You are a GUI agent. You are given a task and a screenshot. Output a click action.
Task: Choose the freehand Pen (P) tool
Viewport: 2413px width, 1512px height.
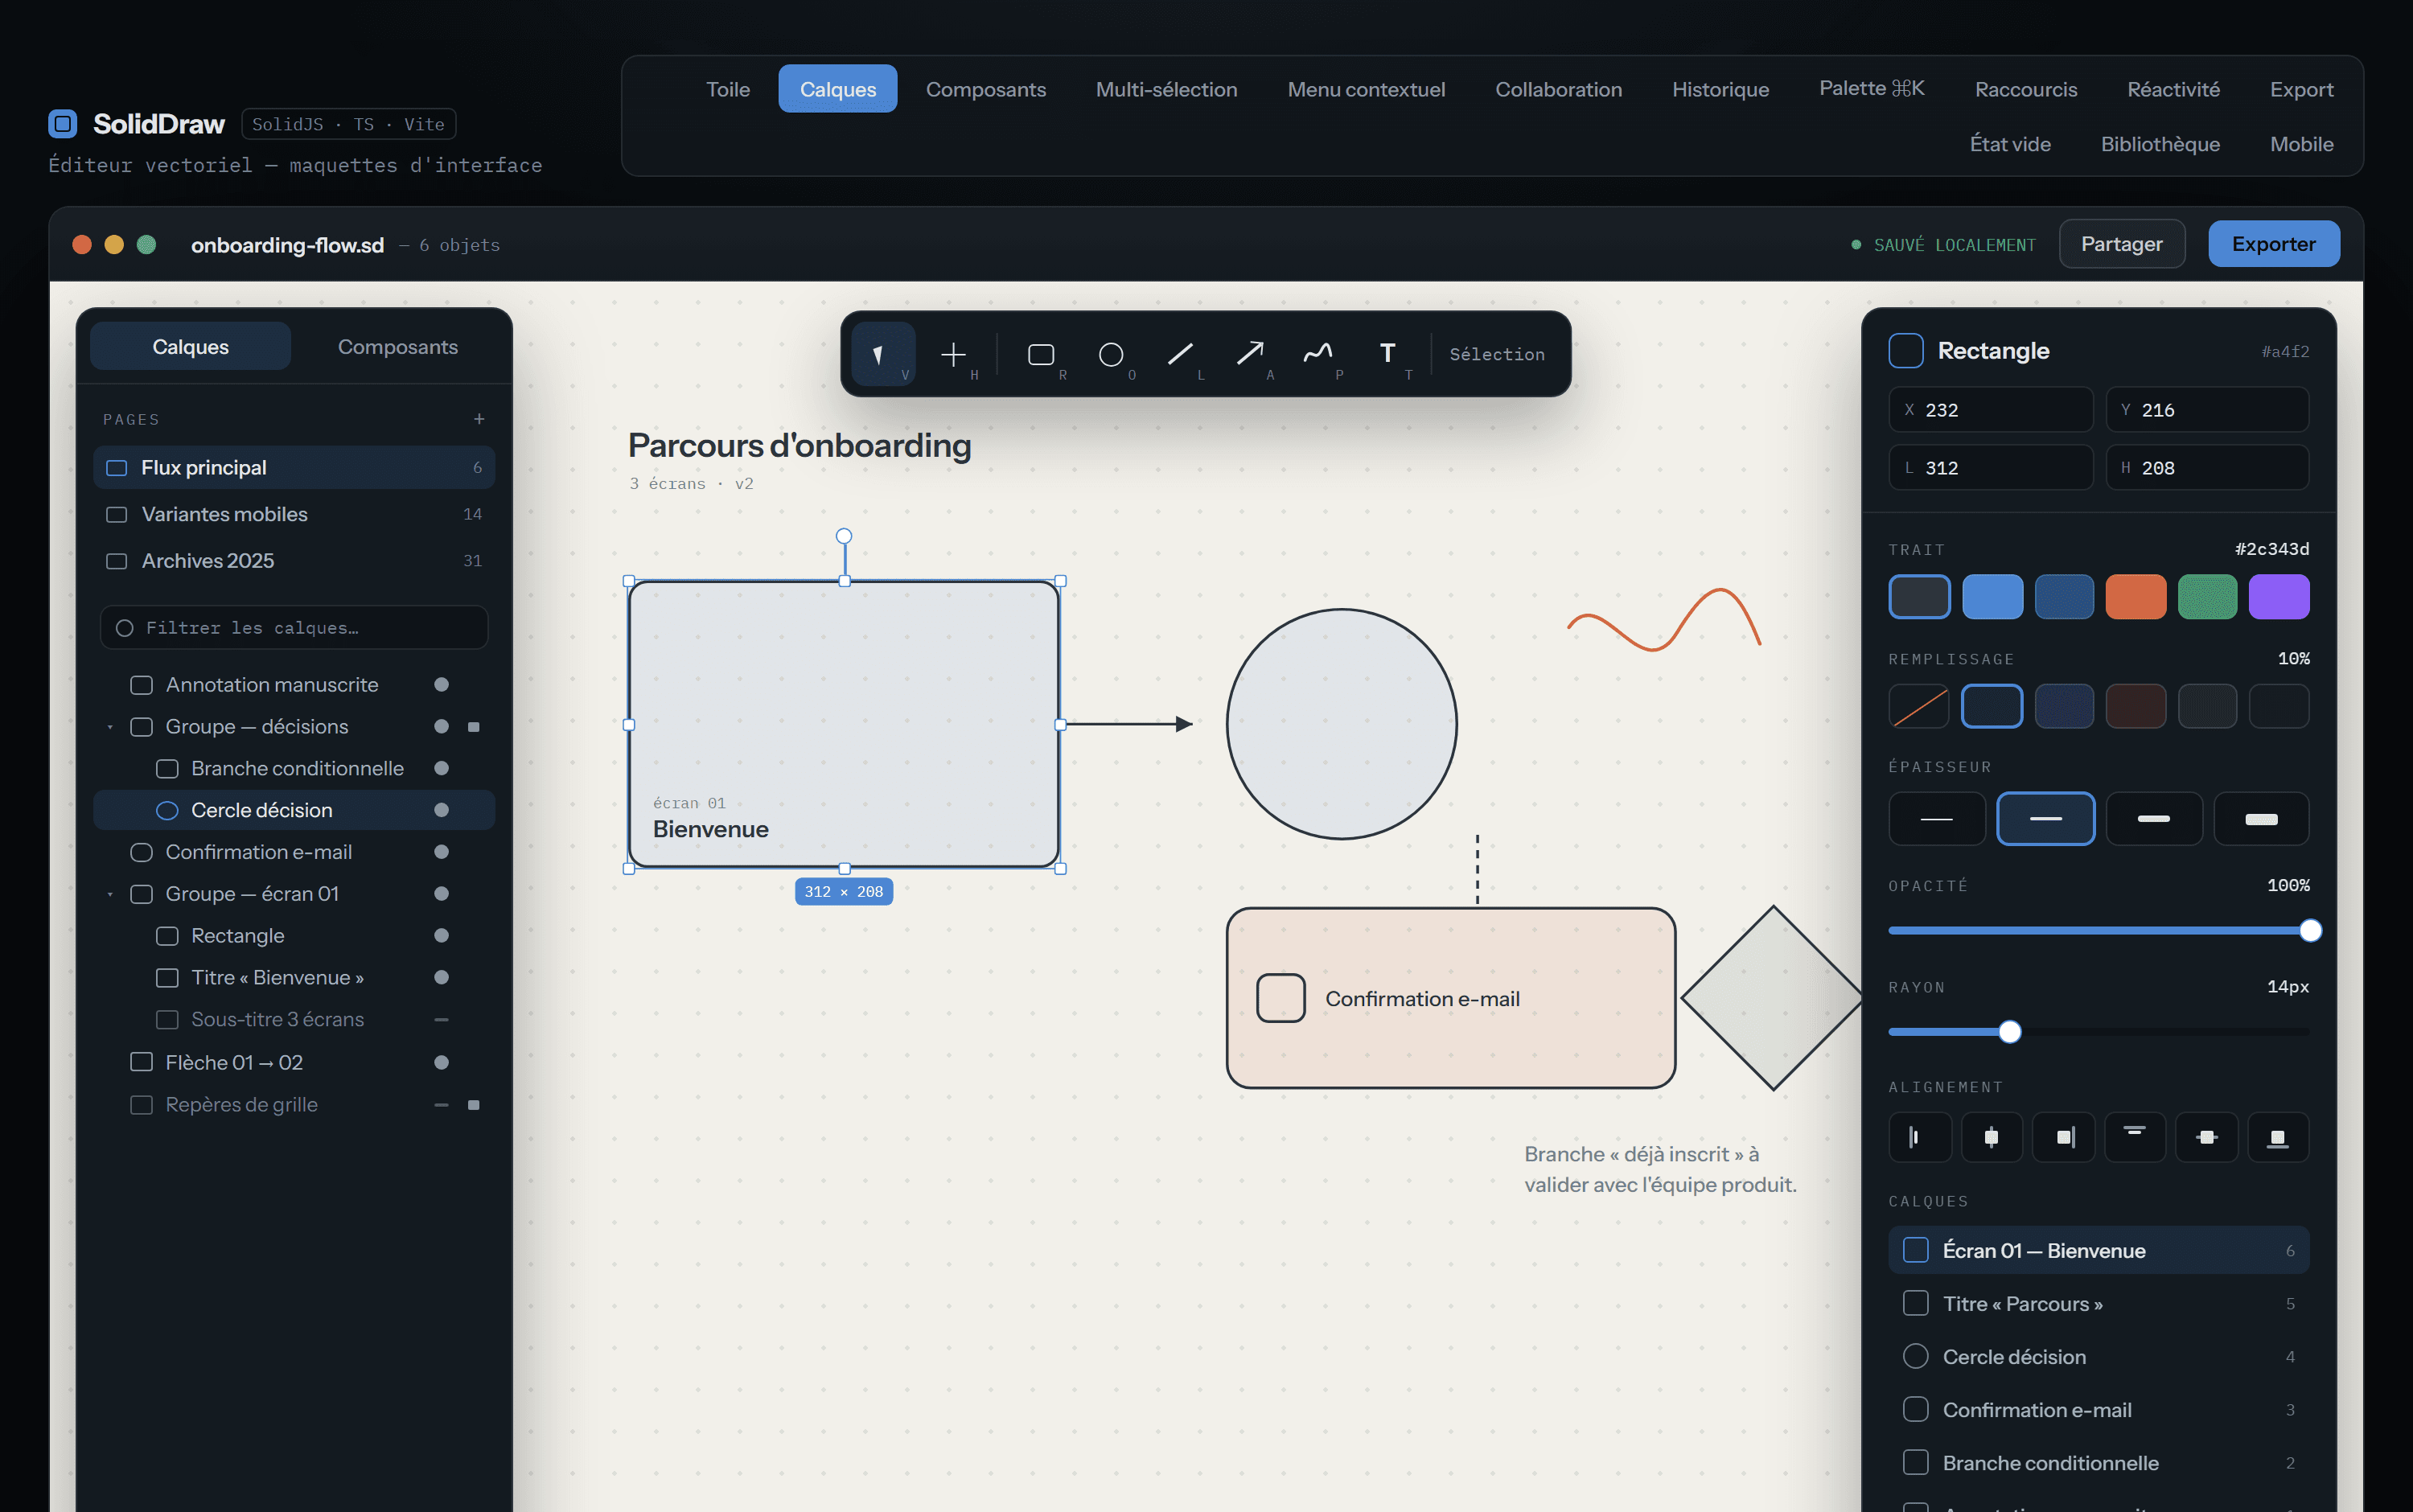(1318, 354)
